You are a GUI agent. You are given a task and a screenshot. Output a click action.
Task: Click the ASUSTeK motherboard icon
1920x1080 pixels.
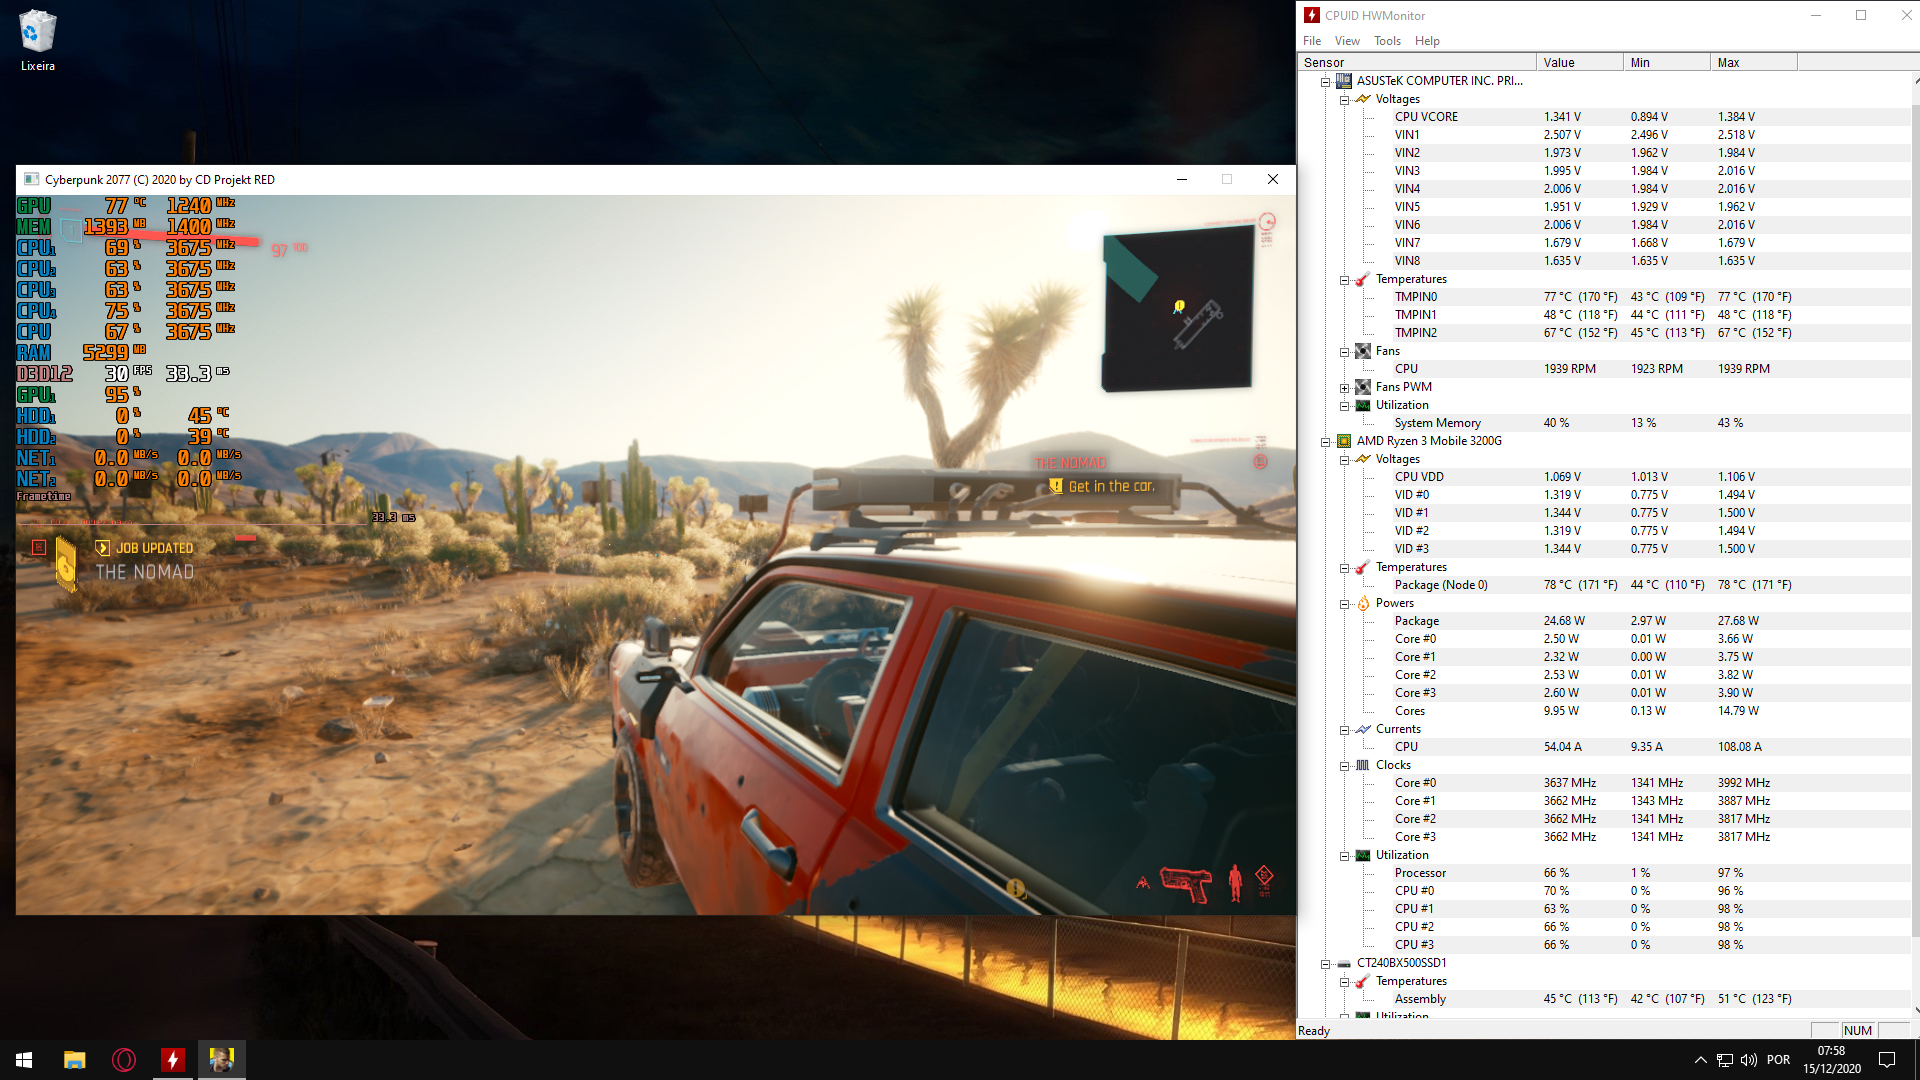1344,81
